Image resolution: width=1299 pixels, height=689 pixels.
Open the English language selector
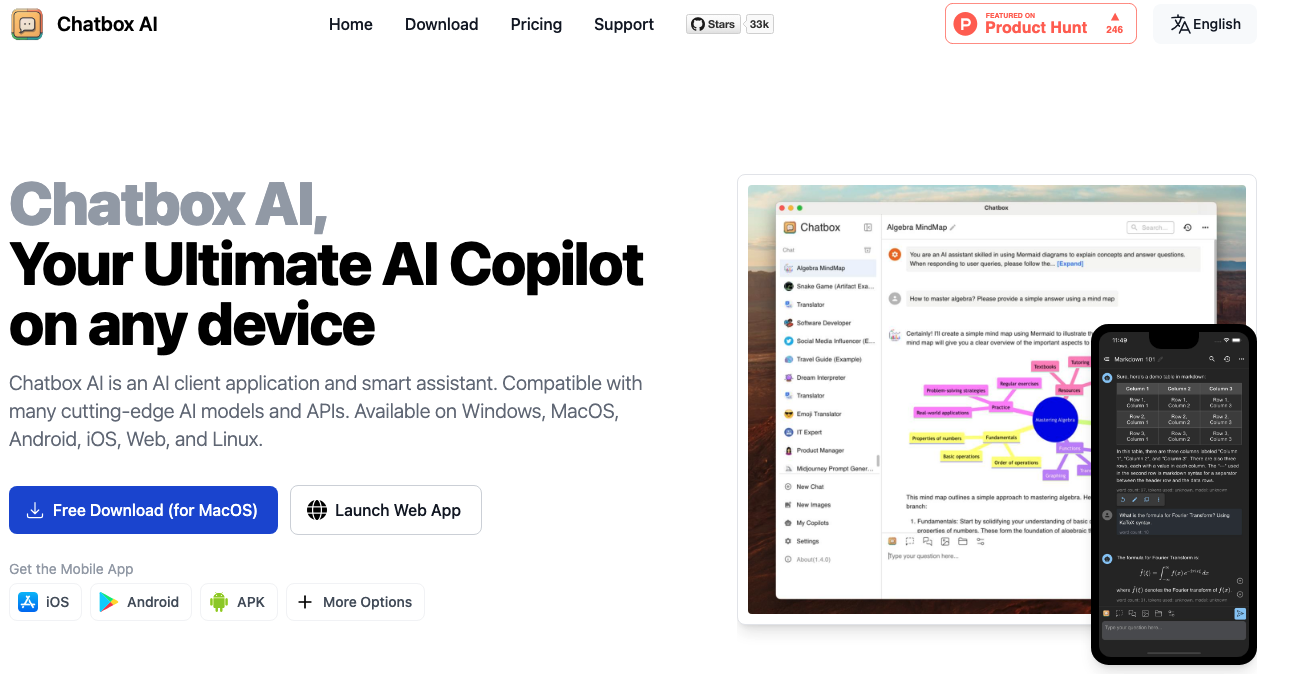click(x=1205, y=24)
